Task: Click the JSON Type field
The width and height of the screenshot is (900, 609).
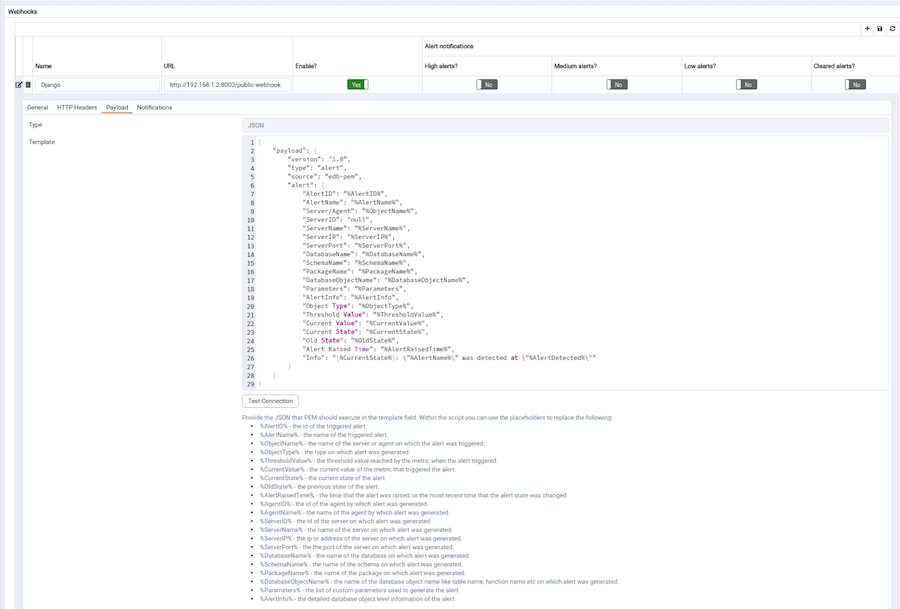Action: point(565,125)
